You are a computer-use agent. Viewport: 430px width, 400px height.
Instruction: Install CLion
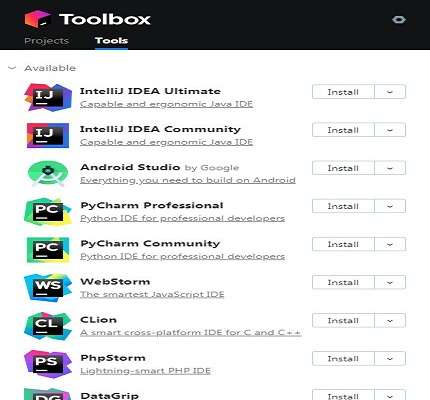coord(343,321)
